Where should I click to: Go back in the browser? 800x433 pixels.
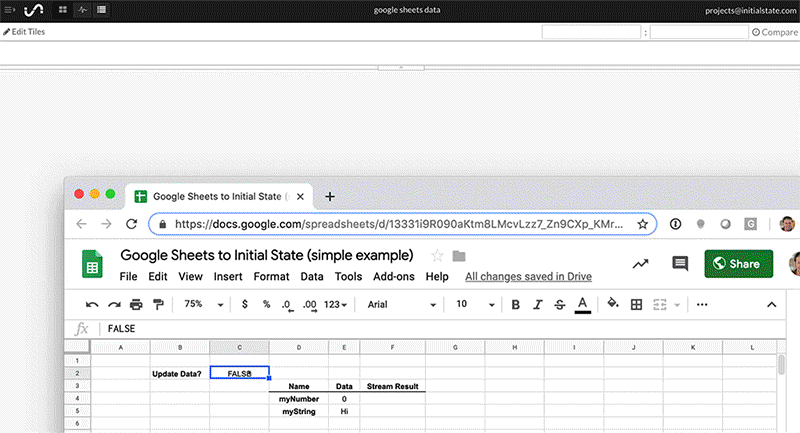coord(81,224)
